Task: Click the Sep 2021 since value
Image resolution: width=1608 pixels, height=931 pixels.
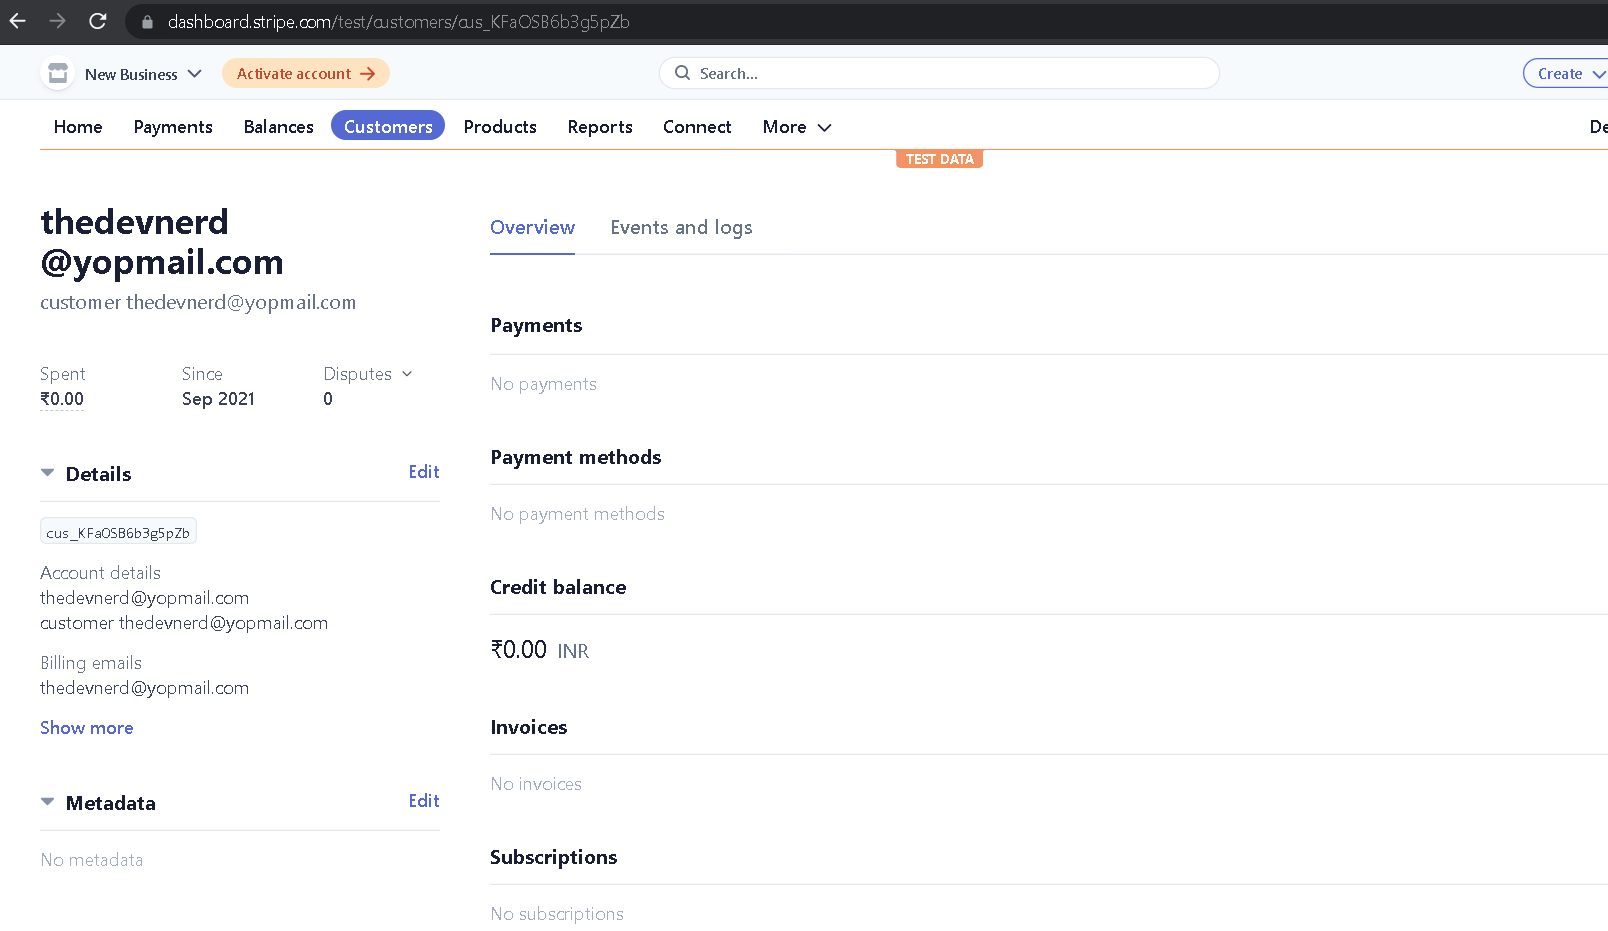Action: tap(218, 399)
